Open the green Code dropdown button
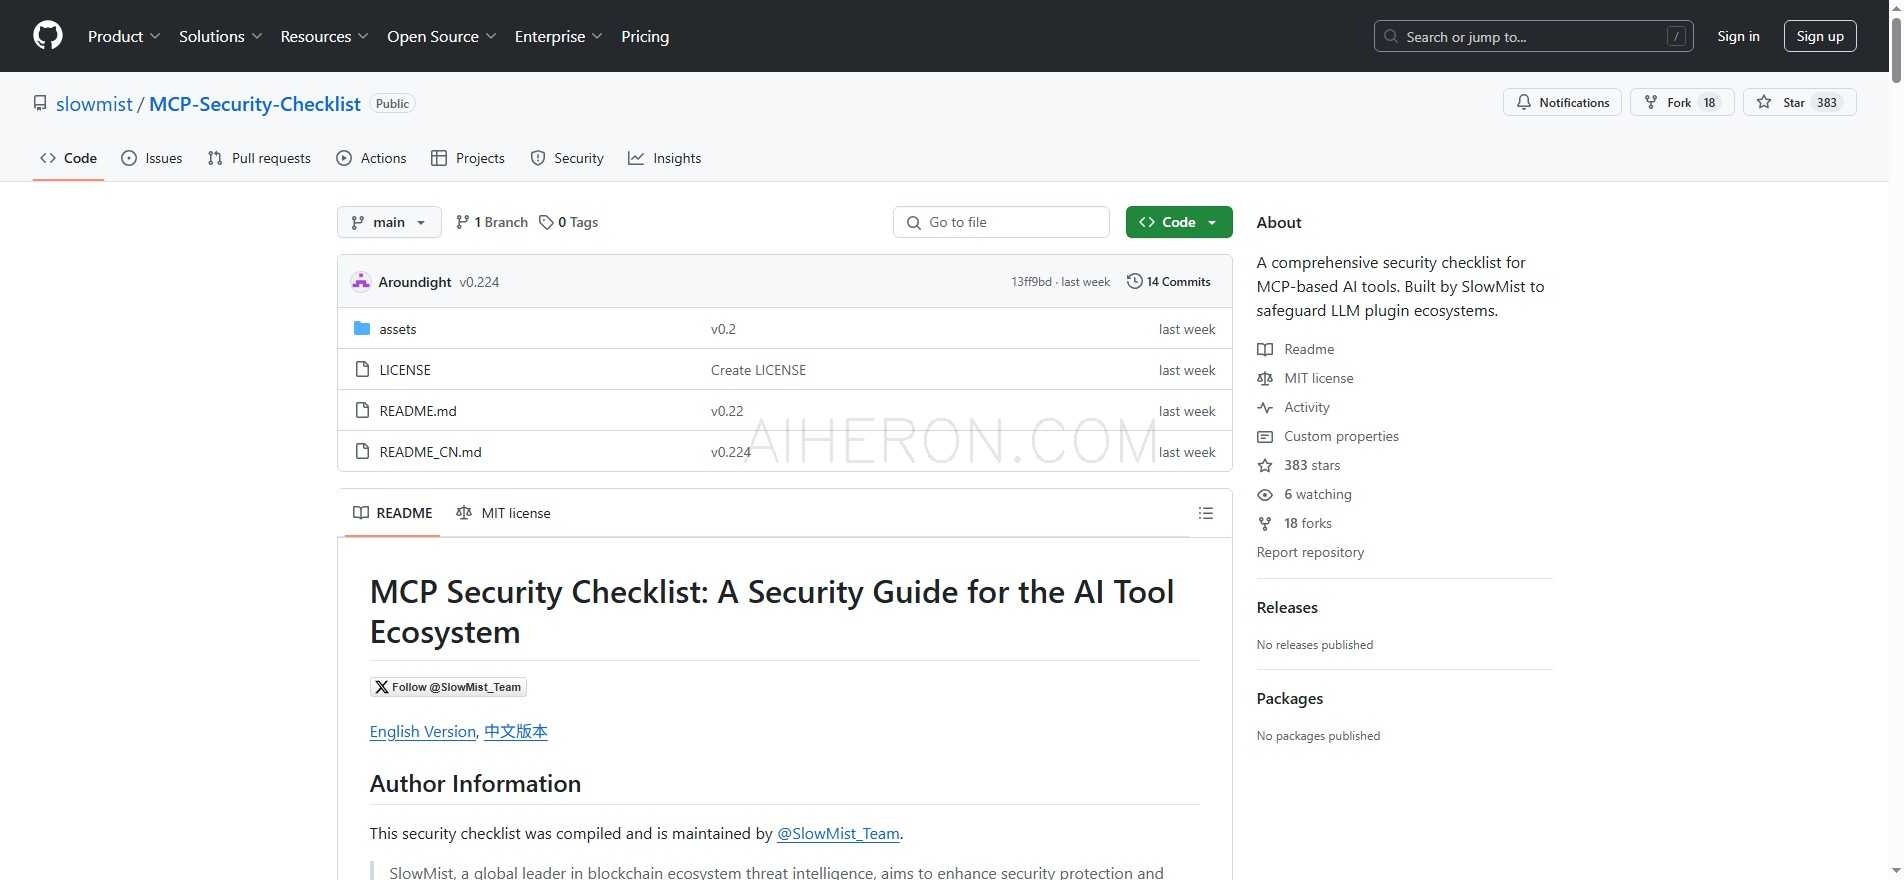The image size is (1904, 880). point(1179,222)
